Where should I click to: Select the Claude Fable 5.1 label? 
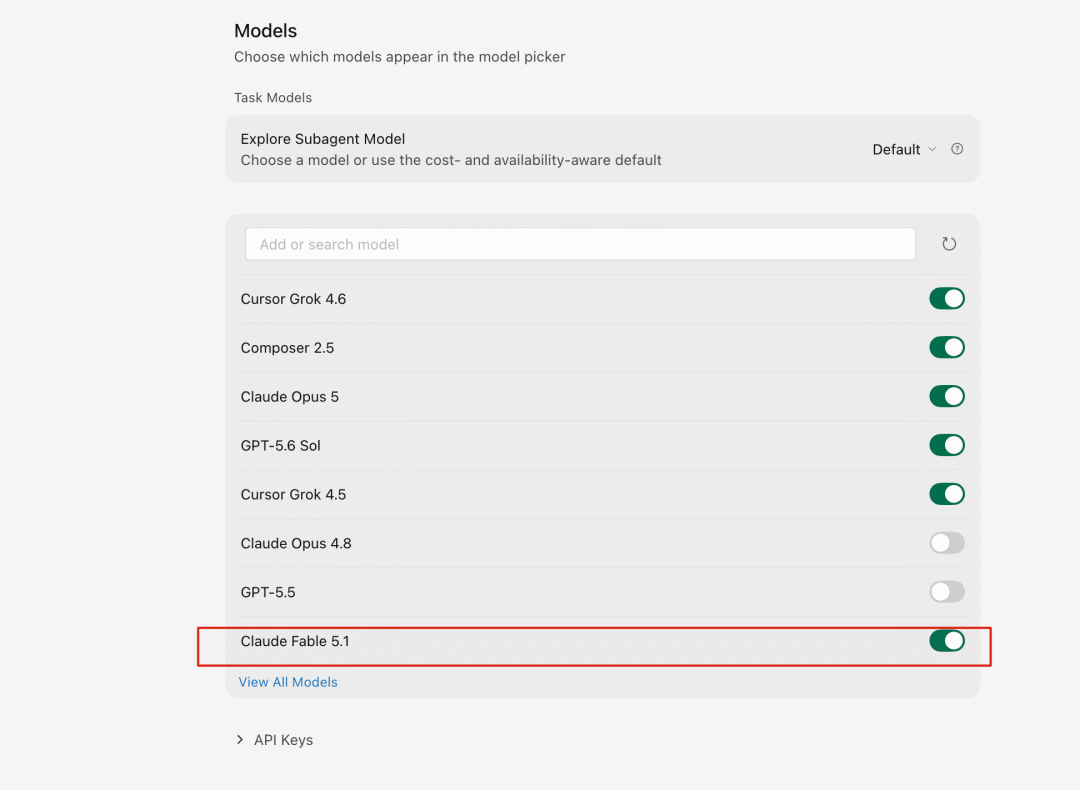pyautogui.click(x=295, y=641)
